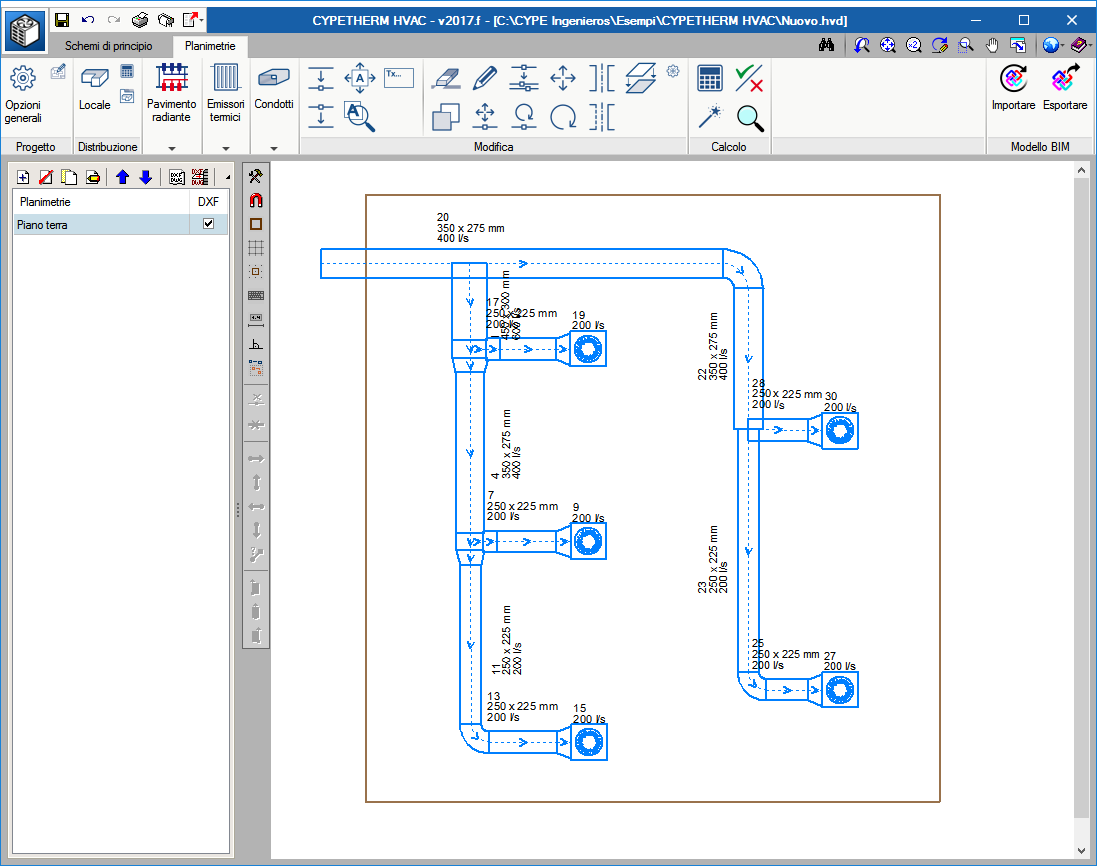The width and height of the screenshot is (1097, 866).
Task: Open Opzioni generali settings
Action: point(23,94)
